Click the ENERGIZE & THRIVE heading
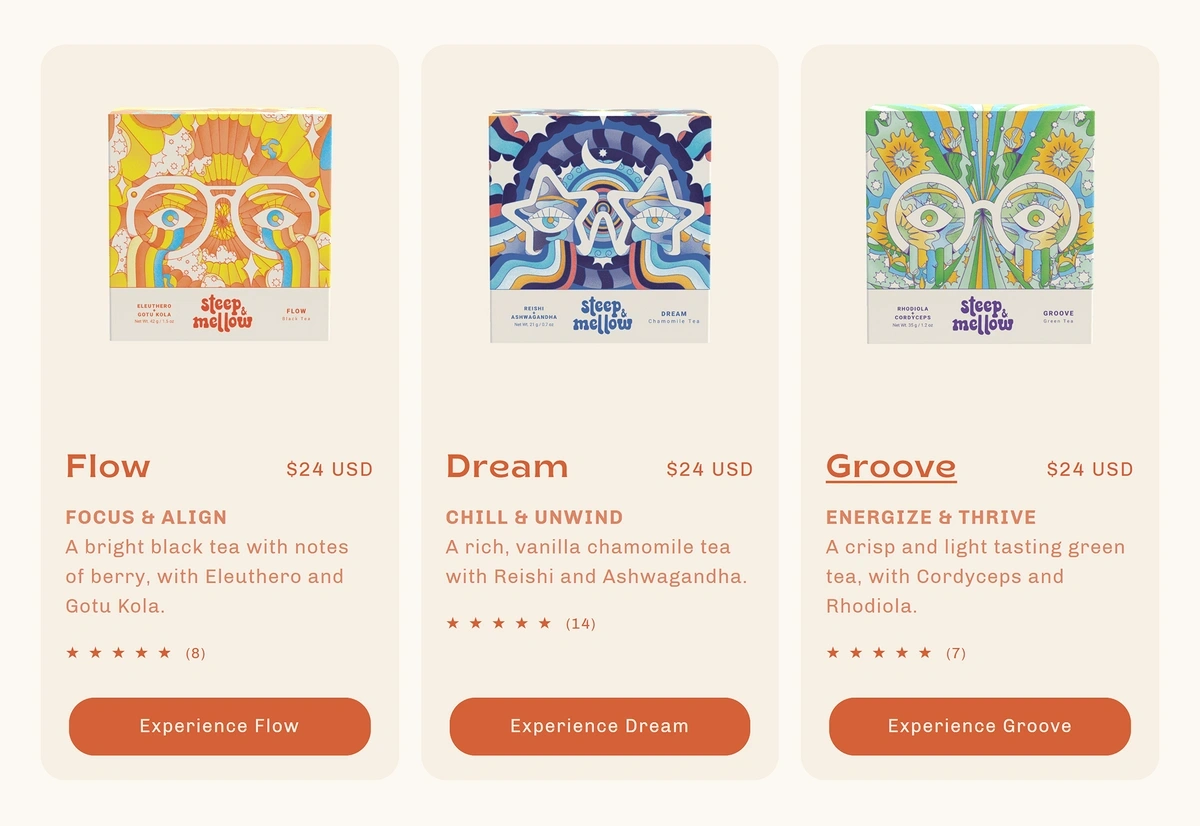The width and height of the screenshot is (1200, 826). (931, 518)
